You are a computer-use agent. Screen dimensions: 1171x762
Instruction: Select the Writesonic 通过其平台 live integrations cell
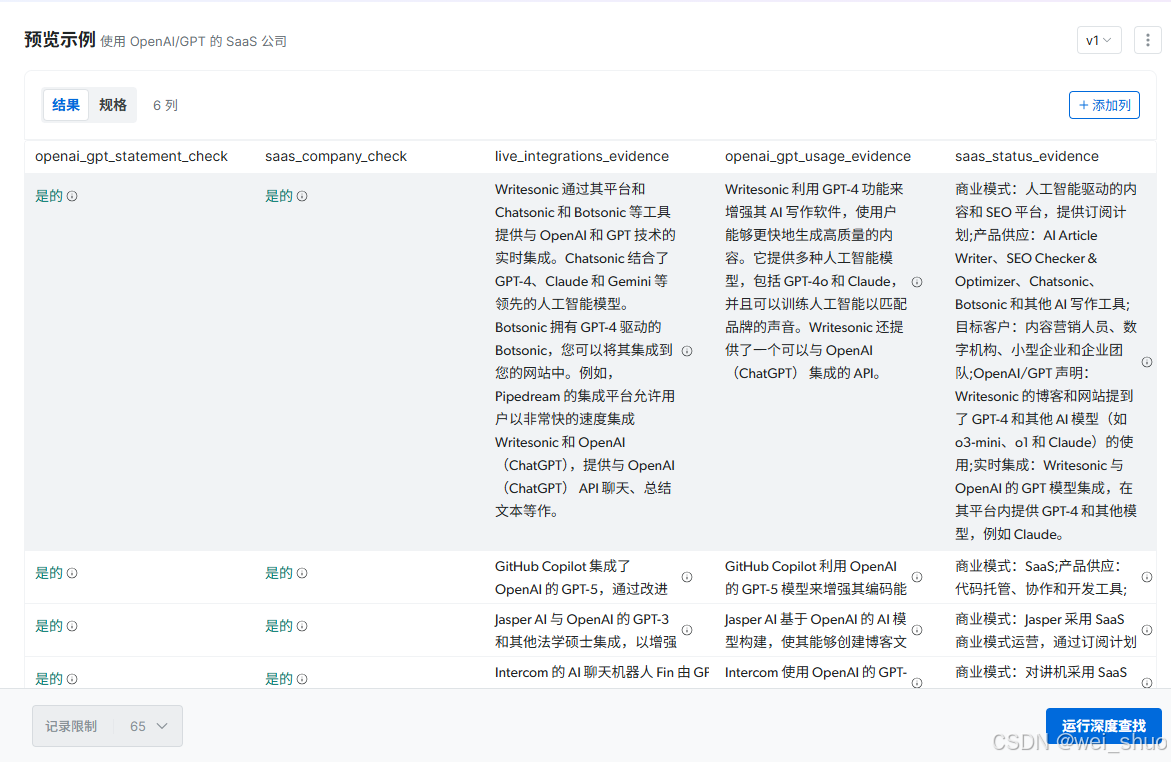[x=586, y=350]
